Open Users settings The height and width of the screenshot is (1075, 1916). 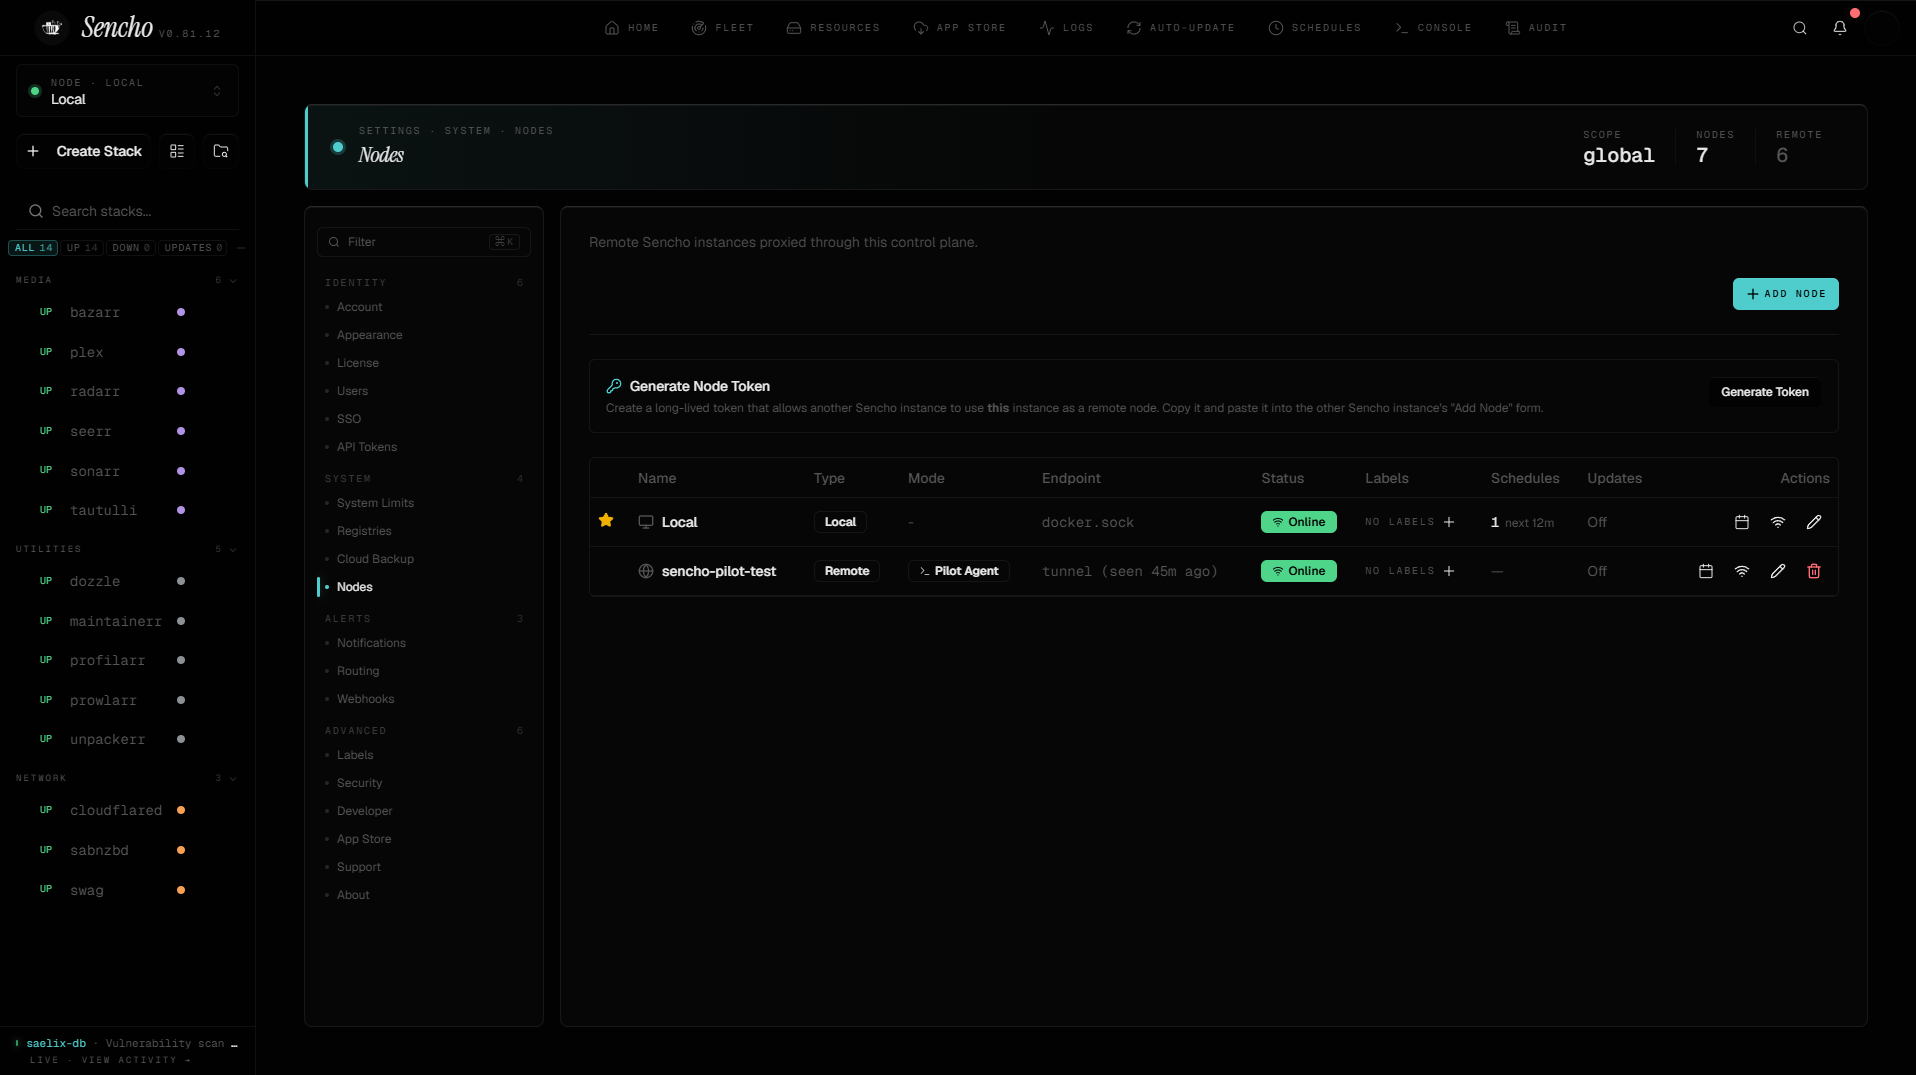point(353,391)
